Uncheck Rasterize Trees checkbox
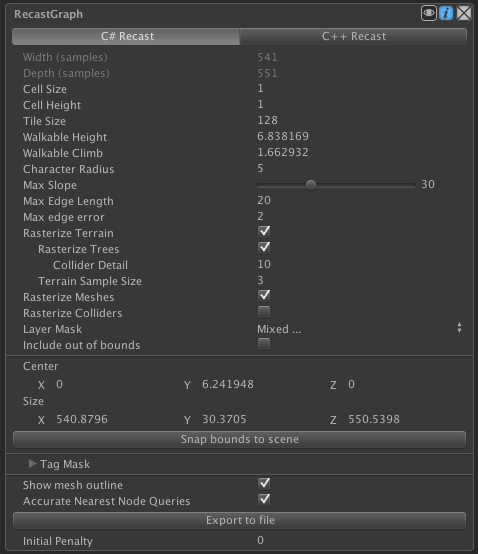This screenshot has width=478, height=554. pyautogui.click(x=264, y=248)
